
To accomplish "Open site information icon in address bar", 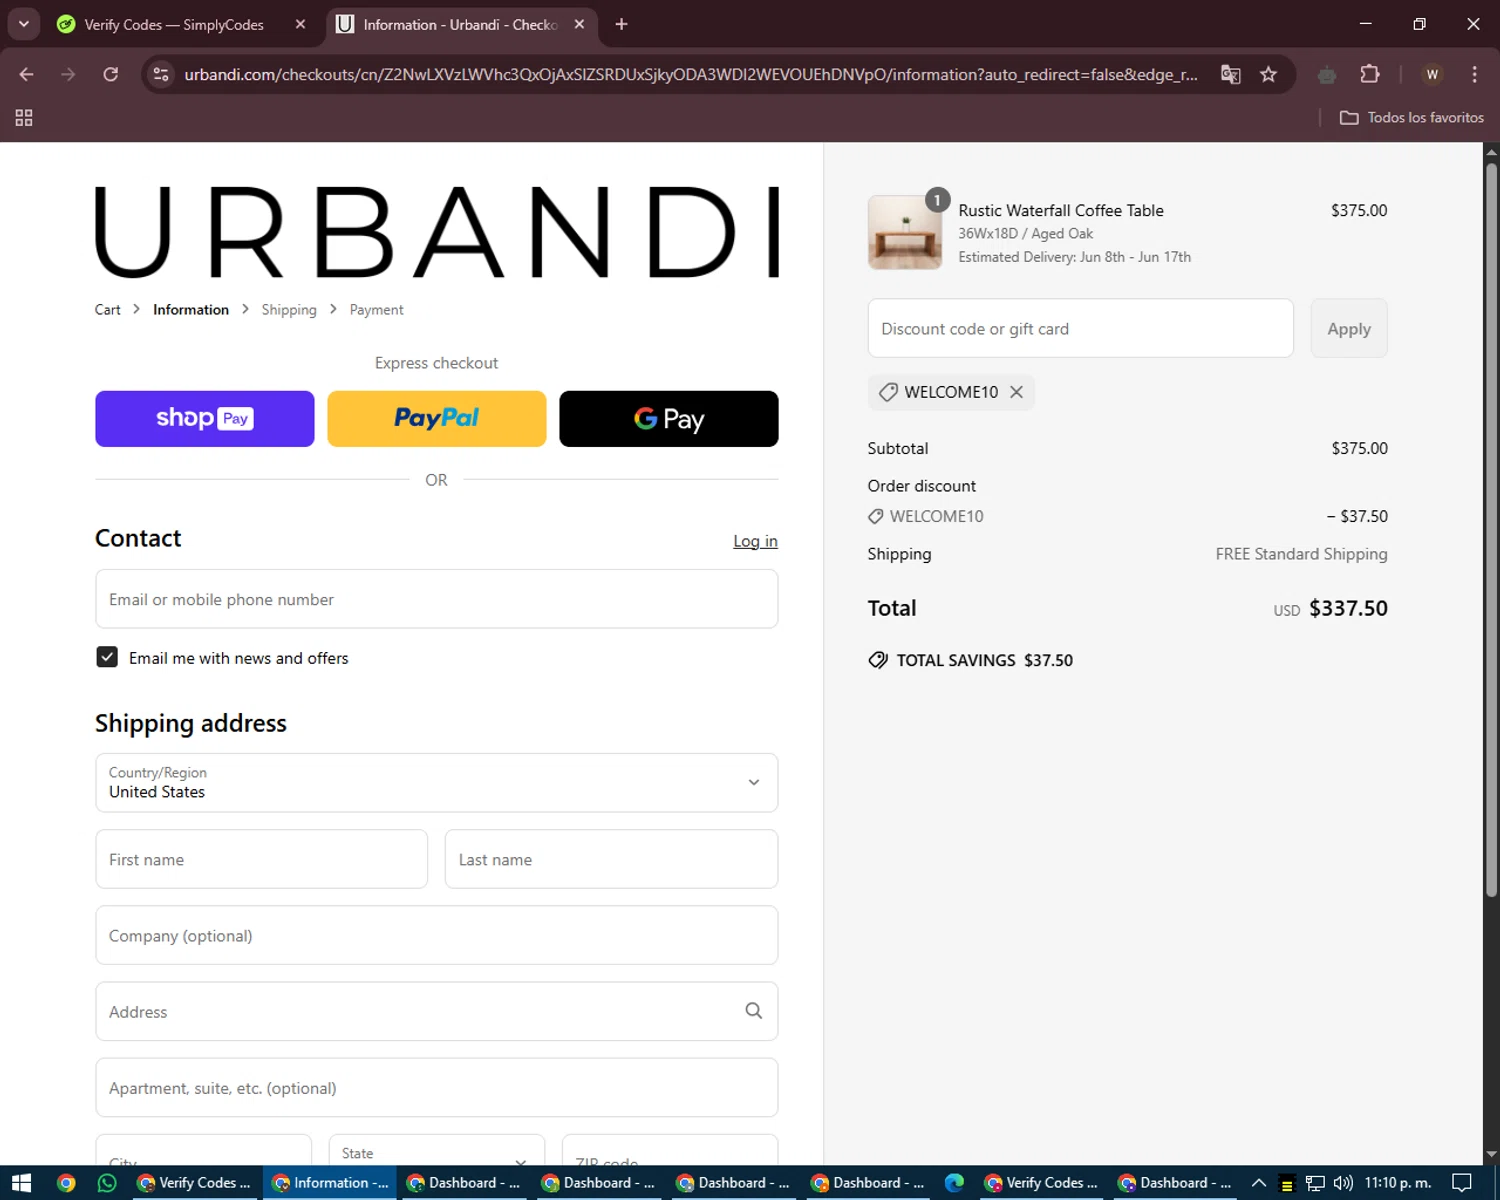I will tap(161, 74).
